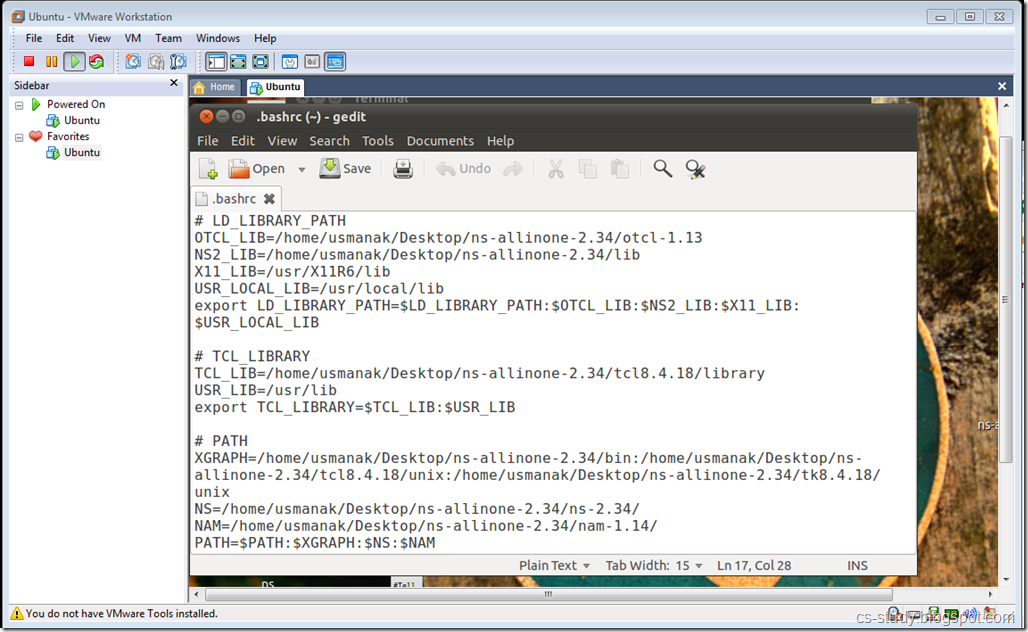Viewport: 1028px width, 632px height.
Task: Click the greyed appliance view icon
Action: point(312,62)
